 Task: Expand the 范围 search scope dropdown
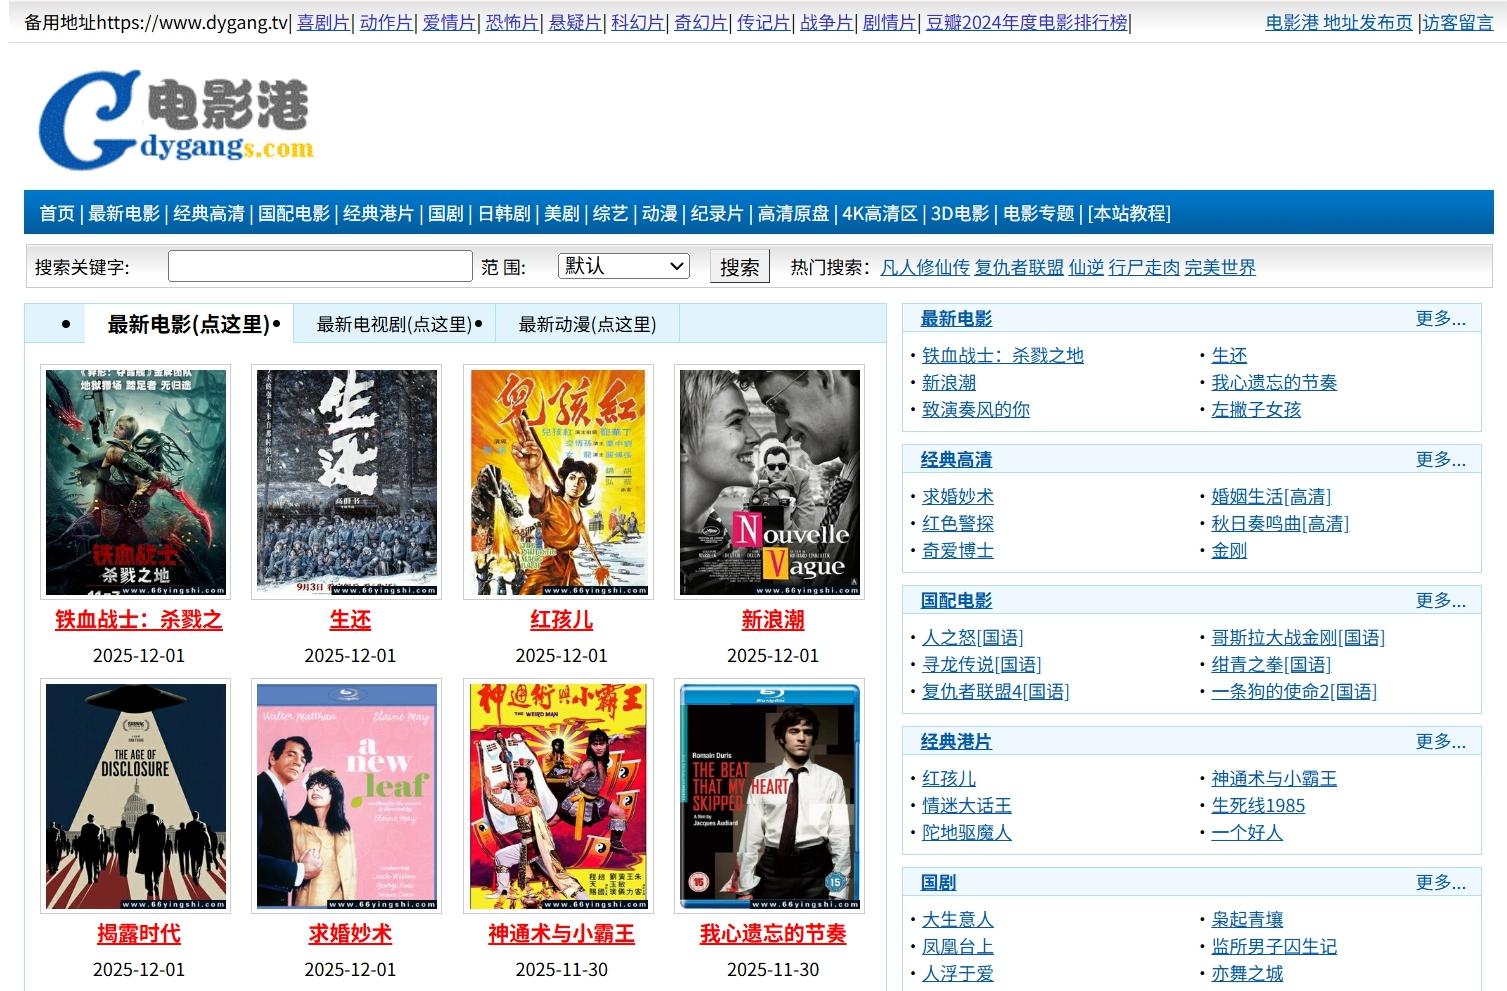[x=624, y=266]
